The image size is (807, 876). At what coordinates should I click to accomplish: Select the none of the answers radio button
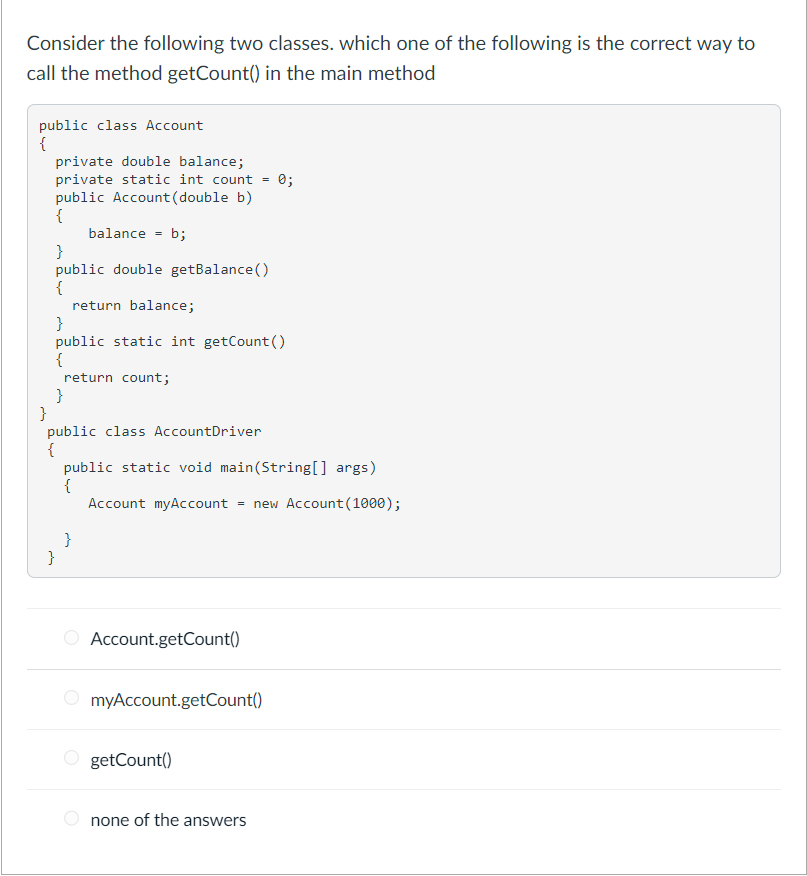[x=71, y=818]
